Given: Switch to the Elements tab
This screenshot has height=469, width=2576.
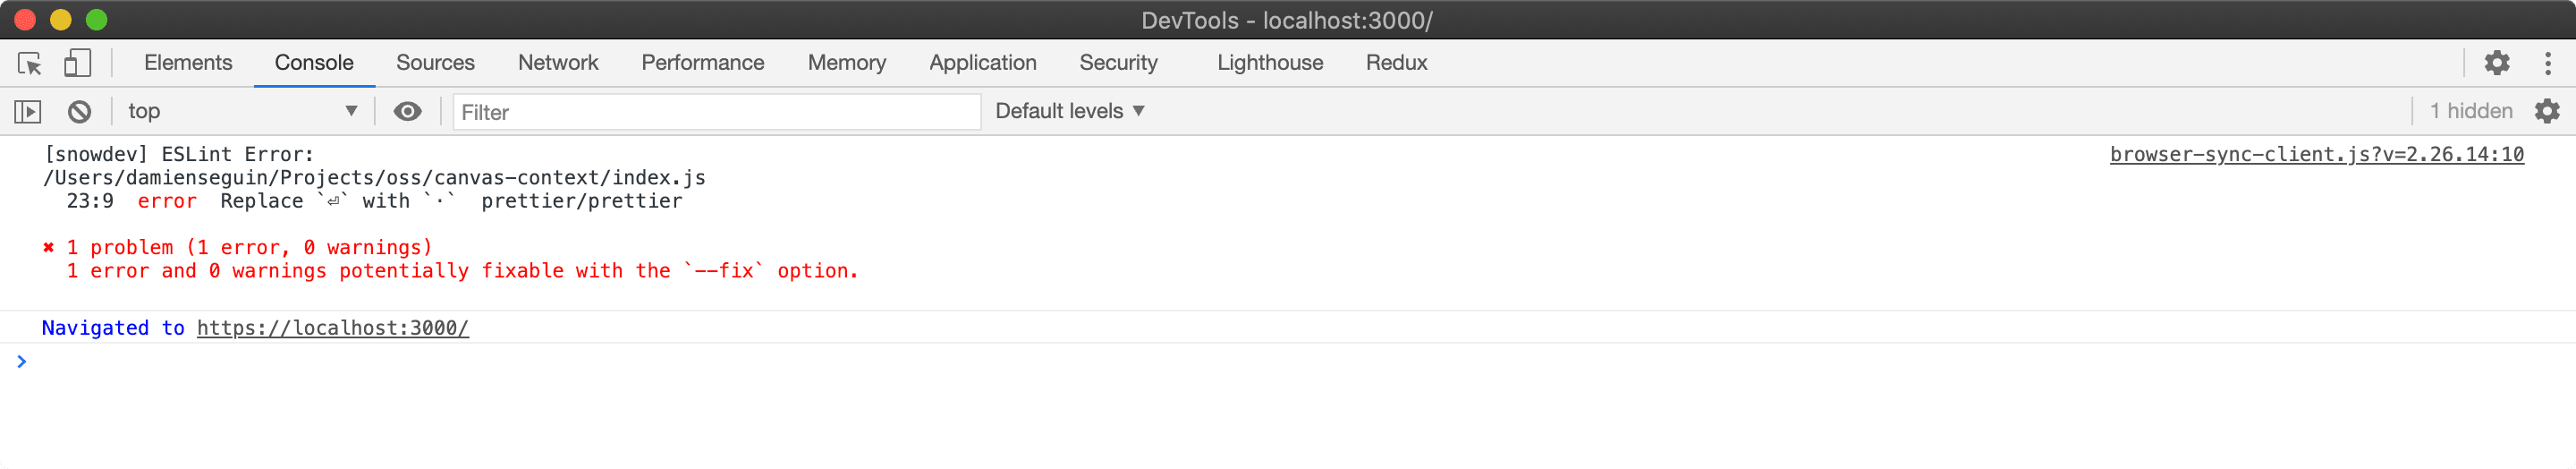Looking at the screenshot, I should [188, 63].
